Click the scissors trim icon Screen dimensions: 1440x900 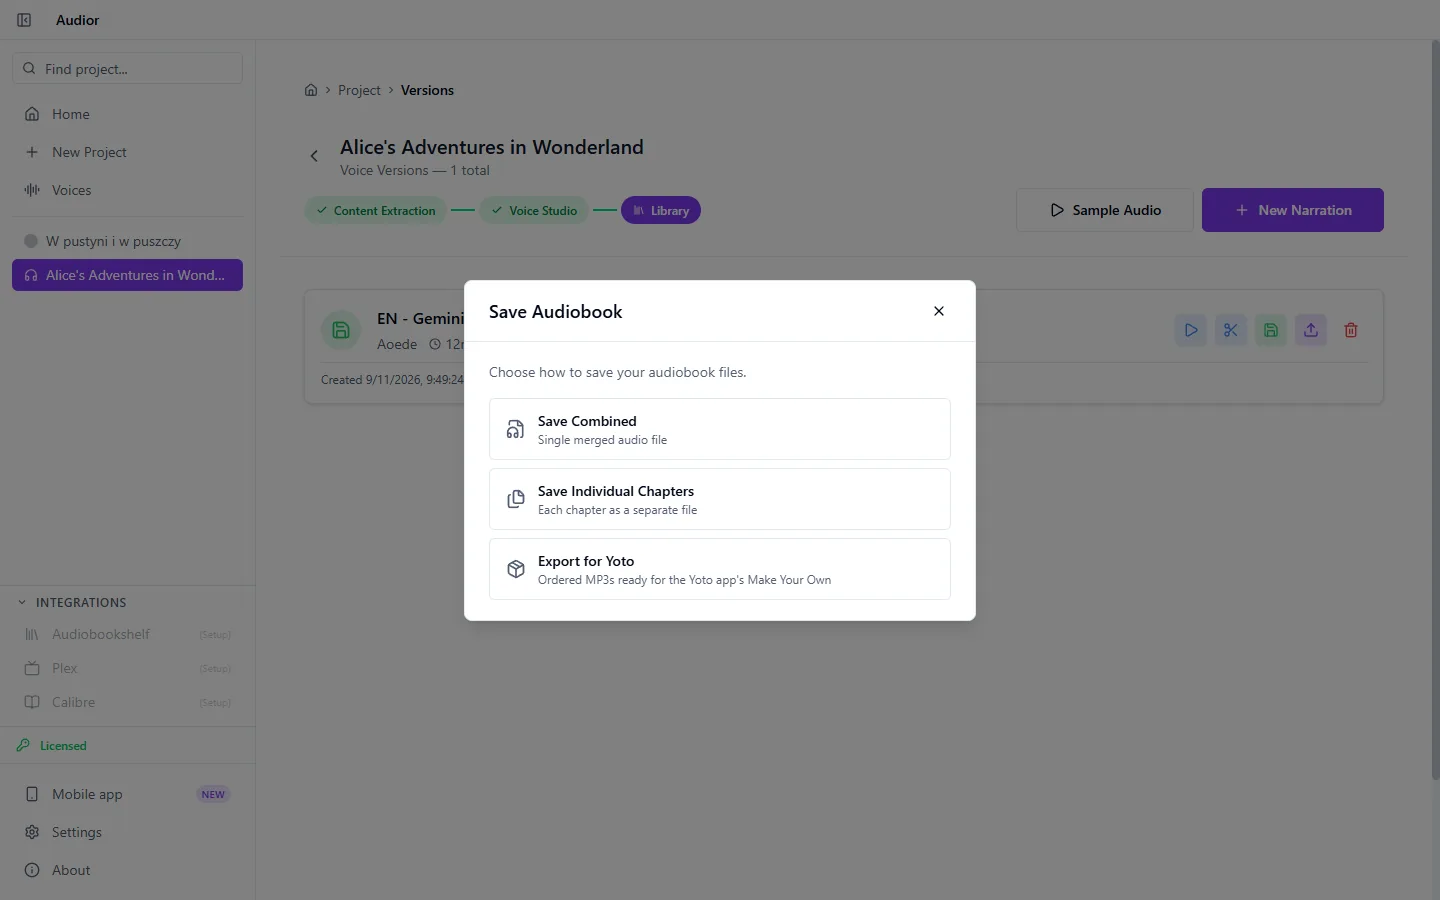(x=1230, y=330)
